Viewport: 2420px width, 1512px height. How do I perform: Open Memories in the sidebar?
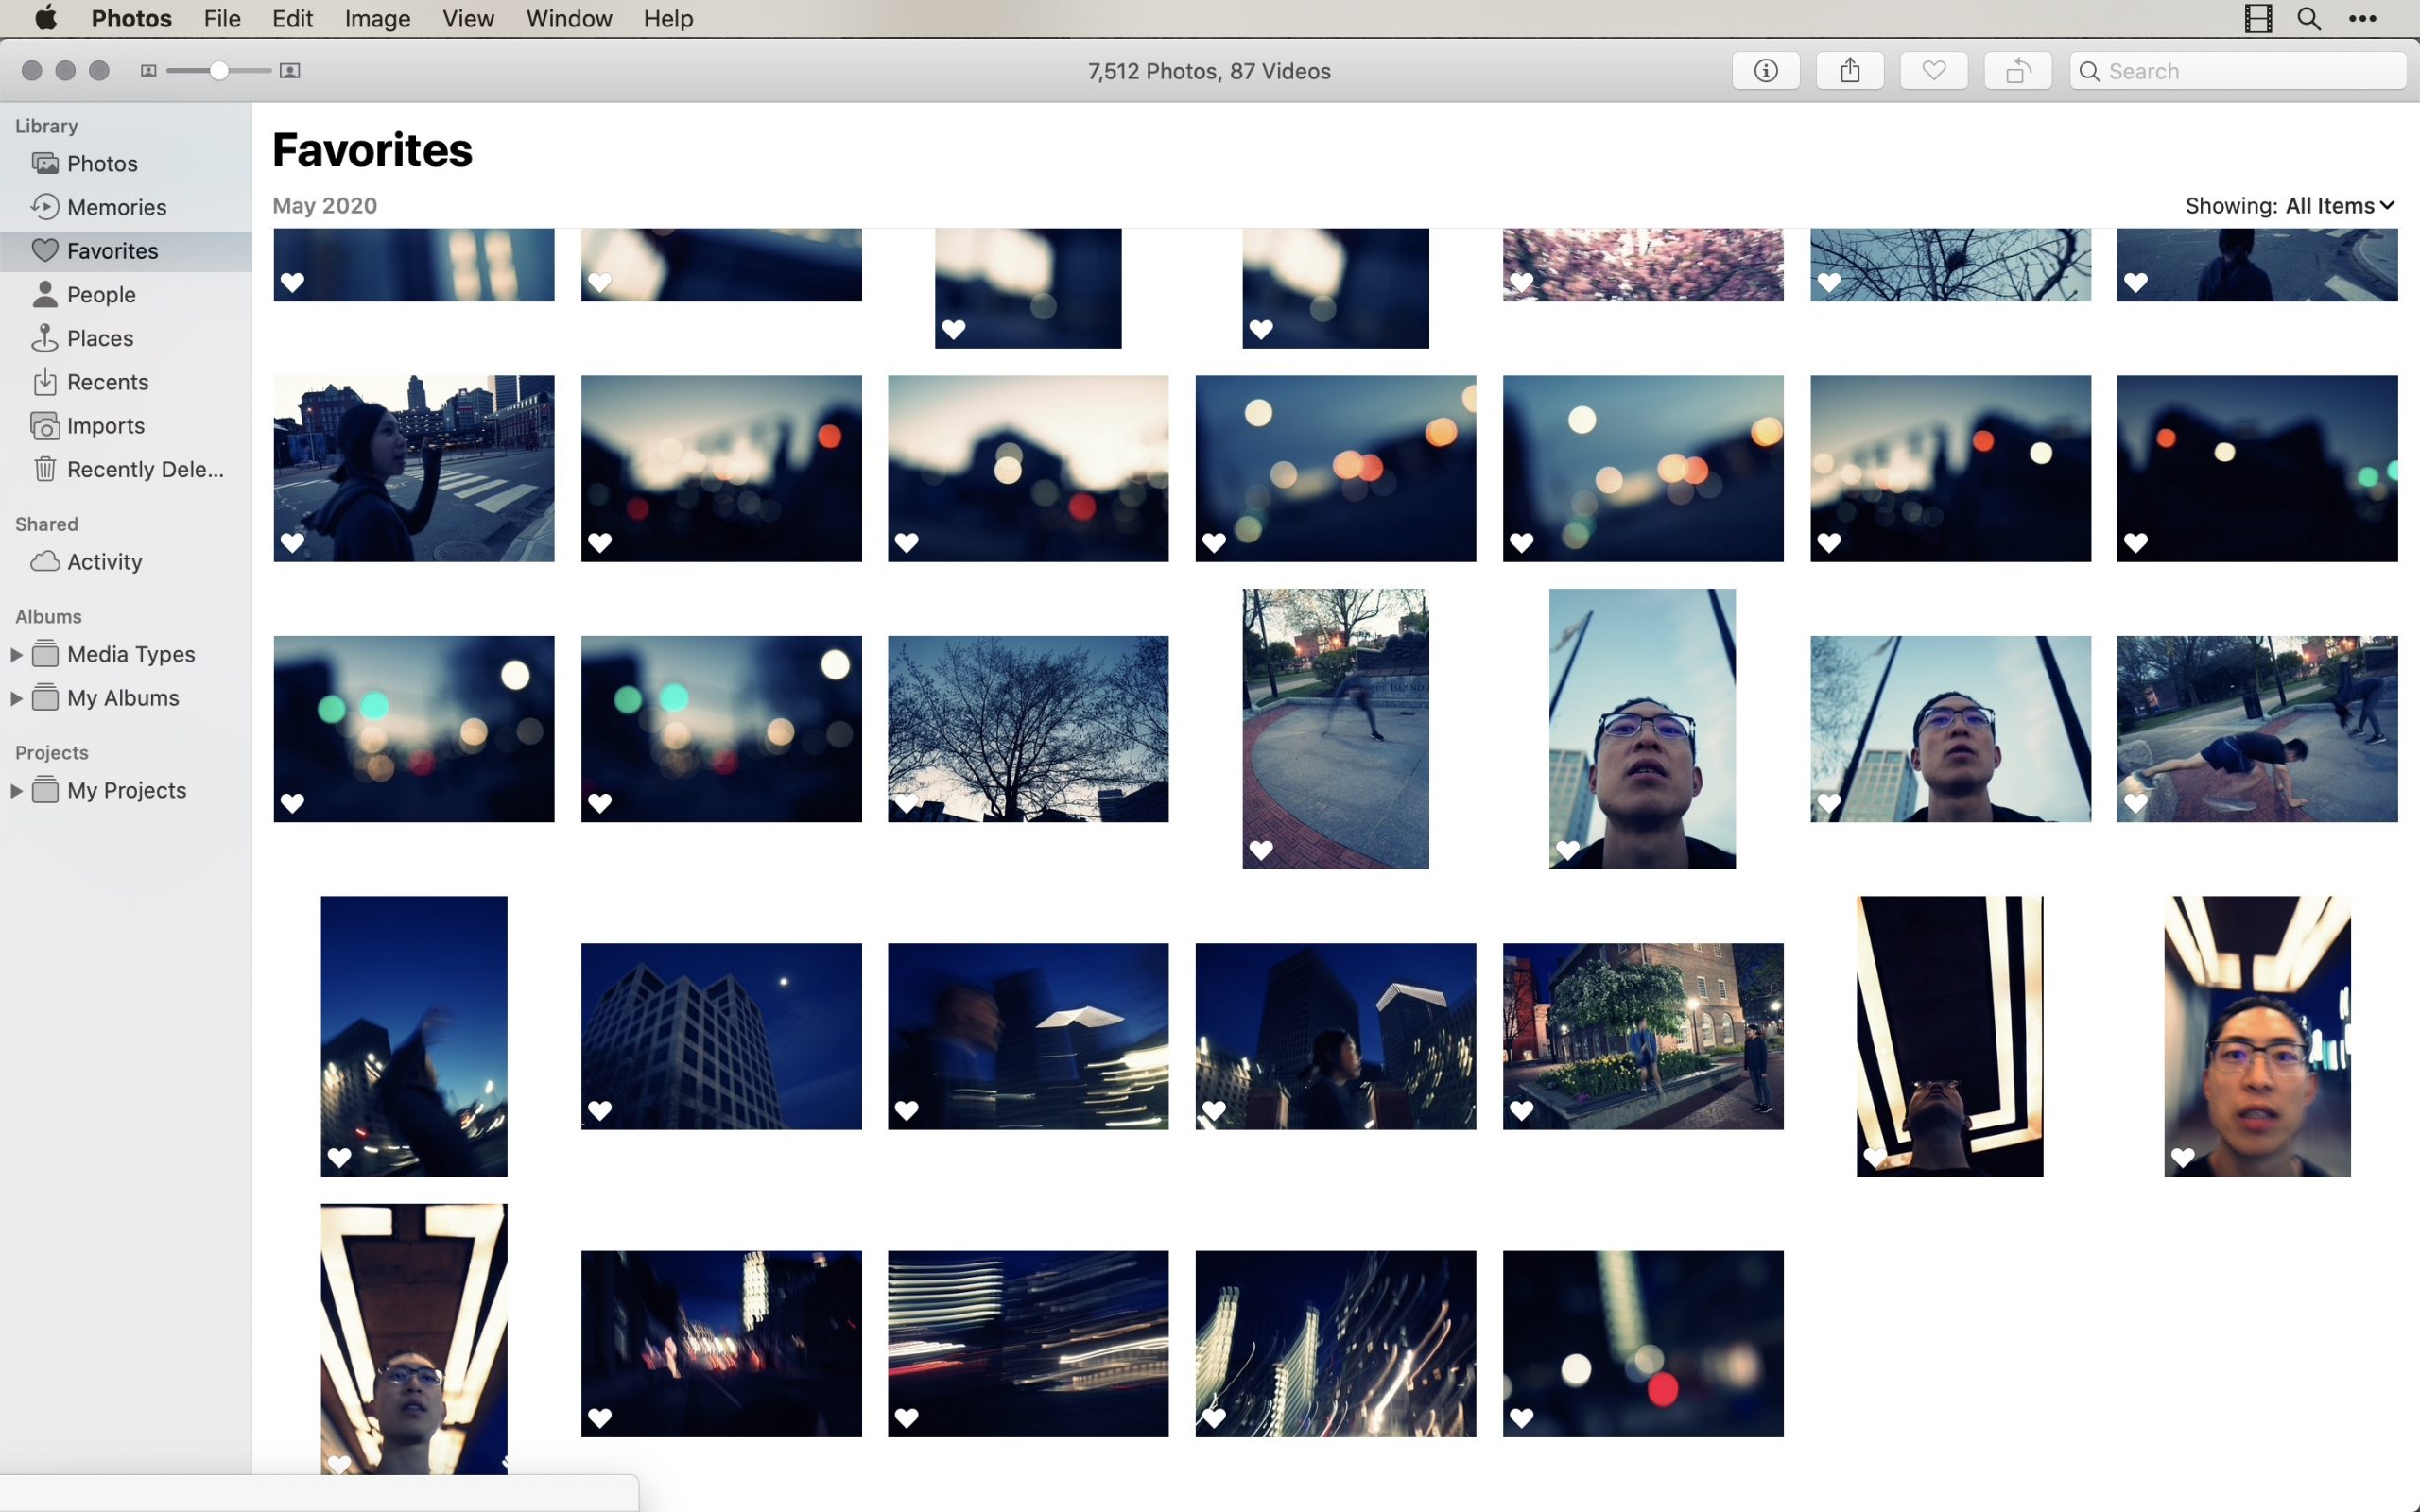click(x=116, y=207)
